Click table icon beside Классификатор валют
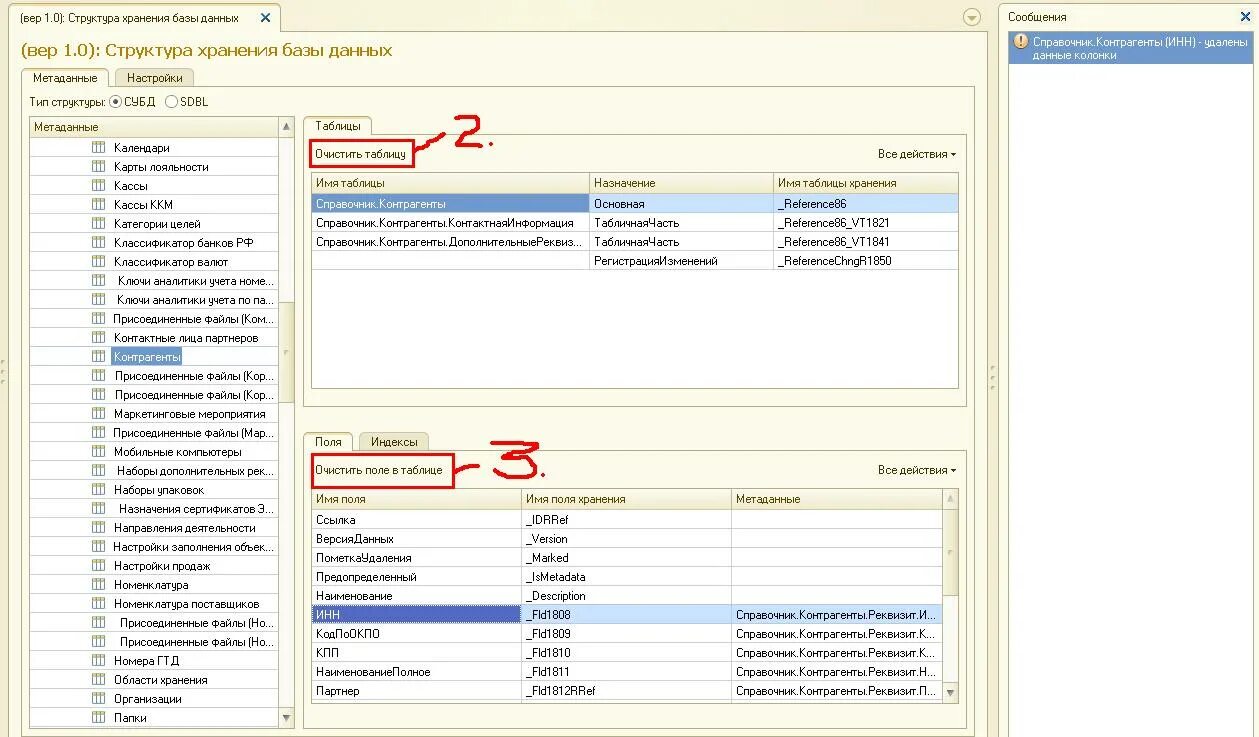This screenshot has height=737, width=1259. click(x=98, y=261)
